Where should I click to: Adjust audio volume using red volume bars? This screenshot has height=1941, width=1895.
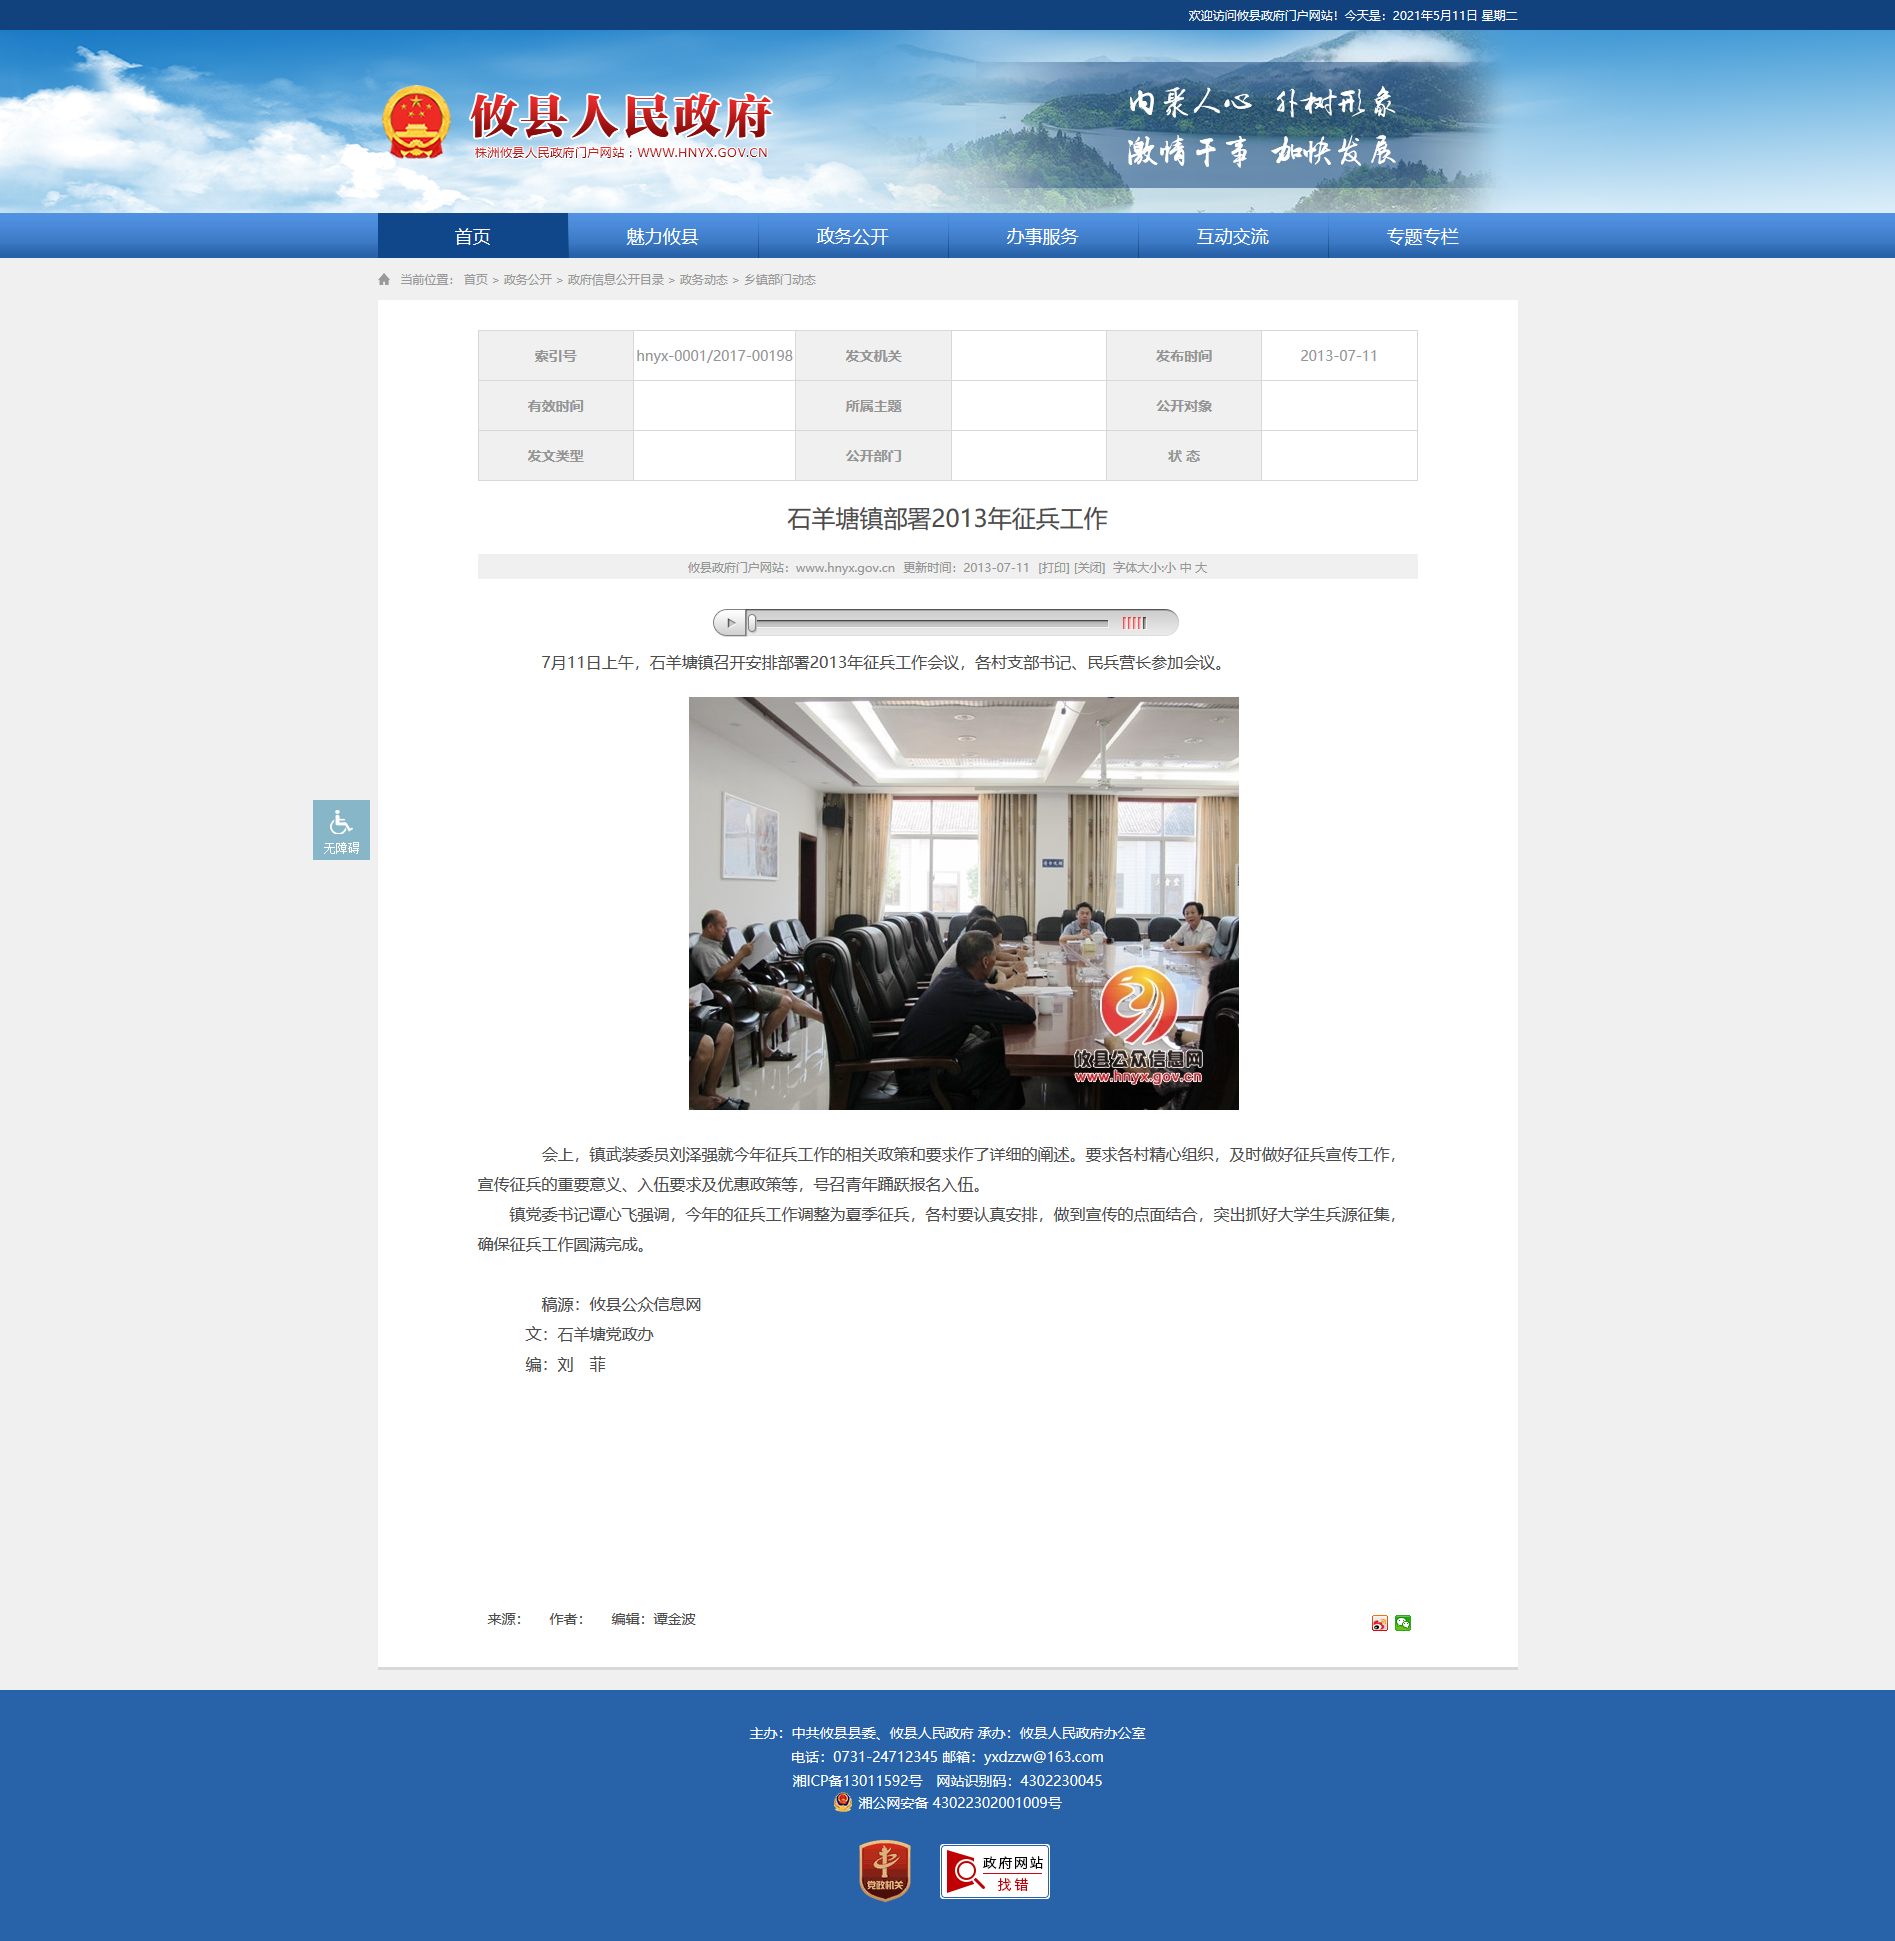click(1134, 623)
